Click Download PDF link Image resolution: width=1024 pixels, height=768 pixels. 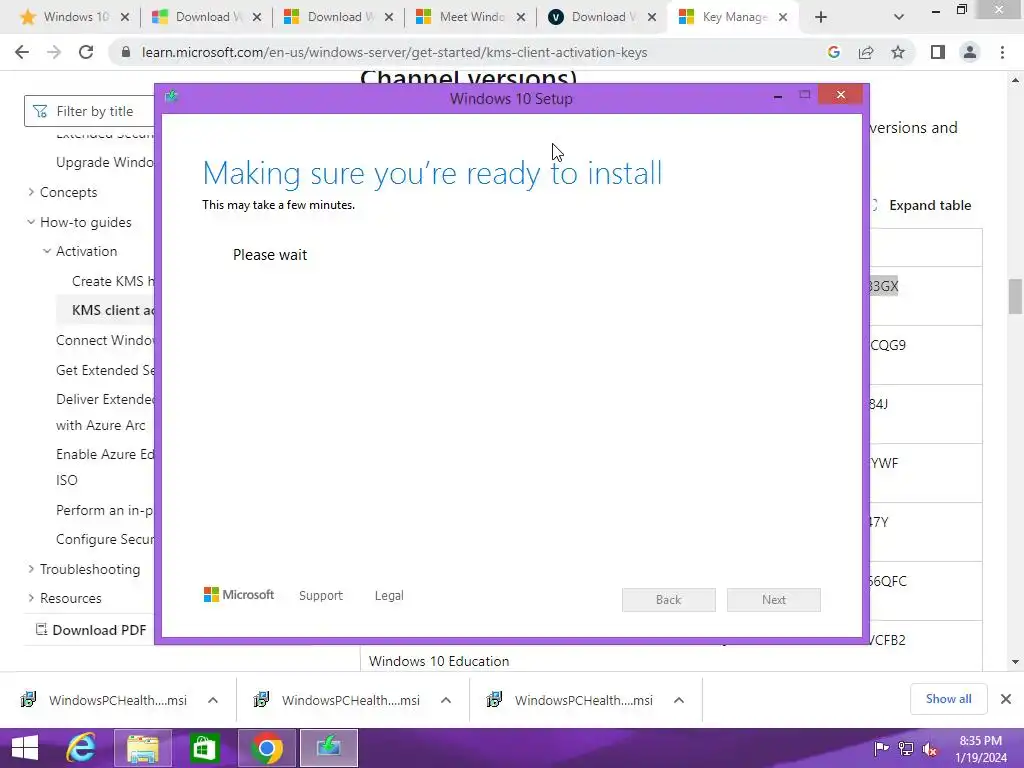(91, 630)
